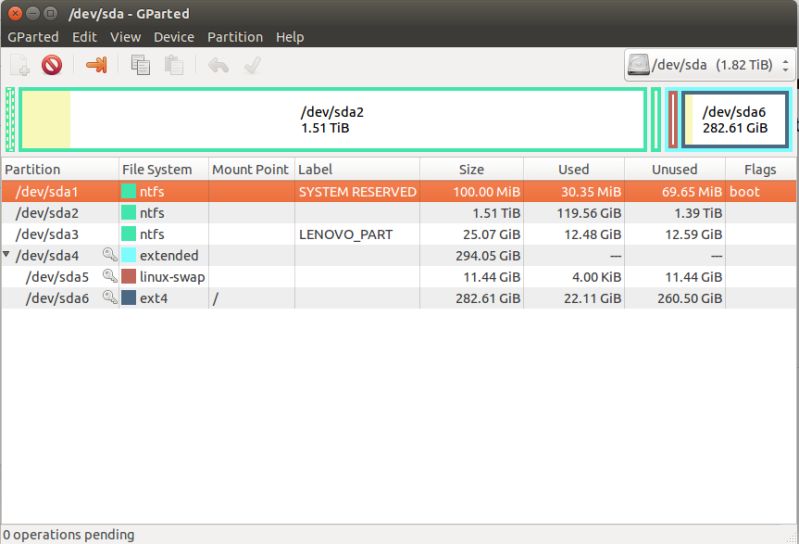Click the Paste partition icon
This screenshot has height=544, width=799.
[174, 65]
